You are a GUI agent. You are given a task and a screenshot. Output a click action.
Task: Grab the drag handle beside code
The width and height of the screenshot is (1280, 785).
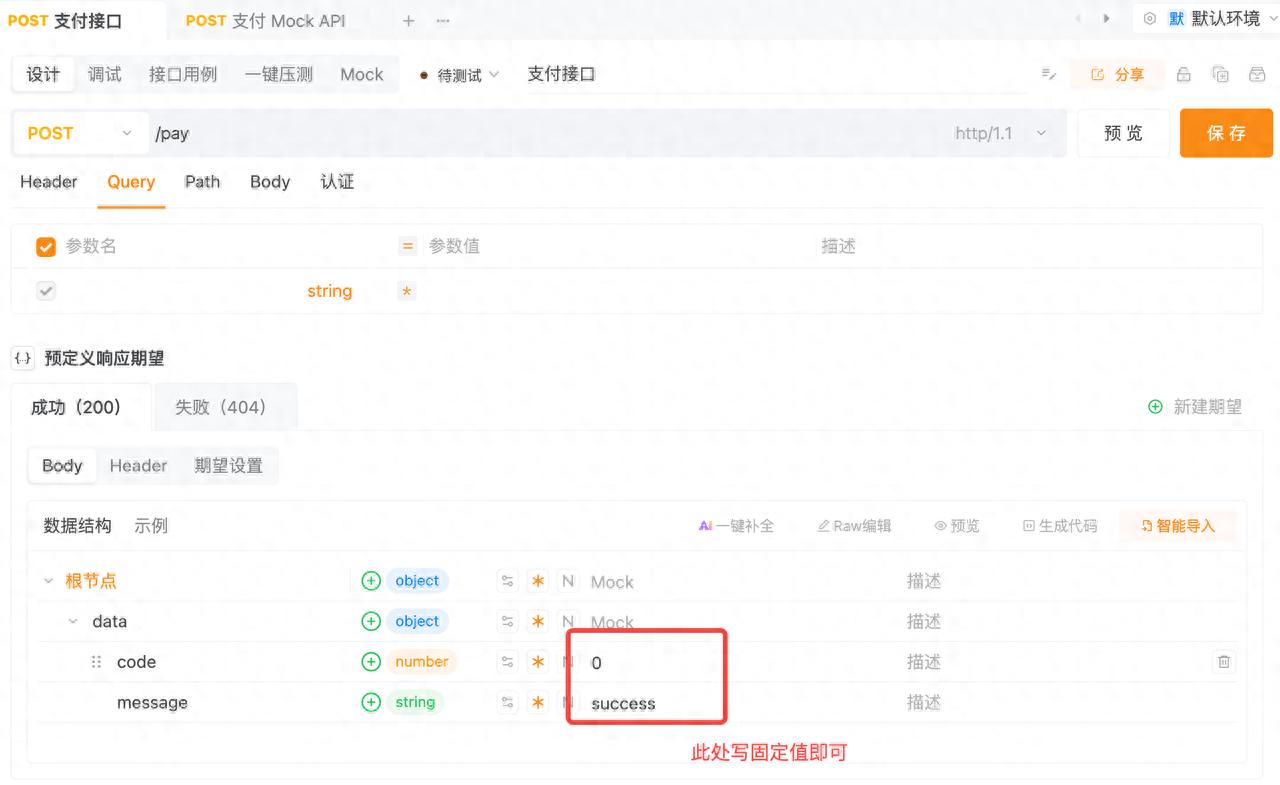click(97, 662)
